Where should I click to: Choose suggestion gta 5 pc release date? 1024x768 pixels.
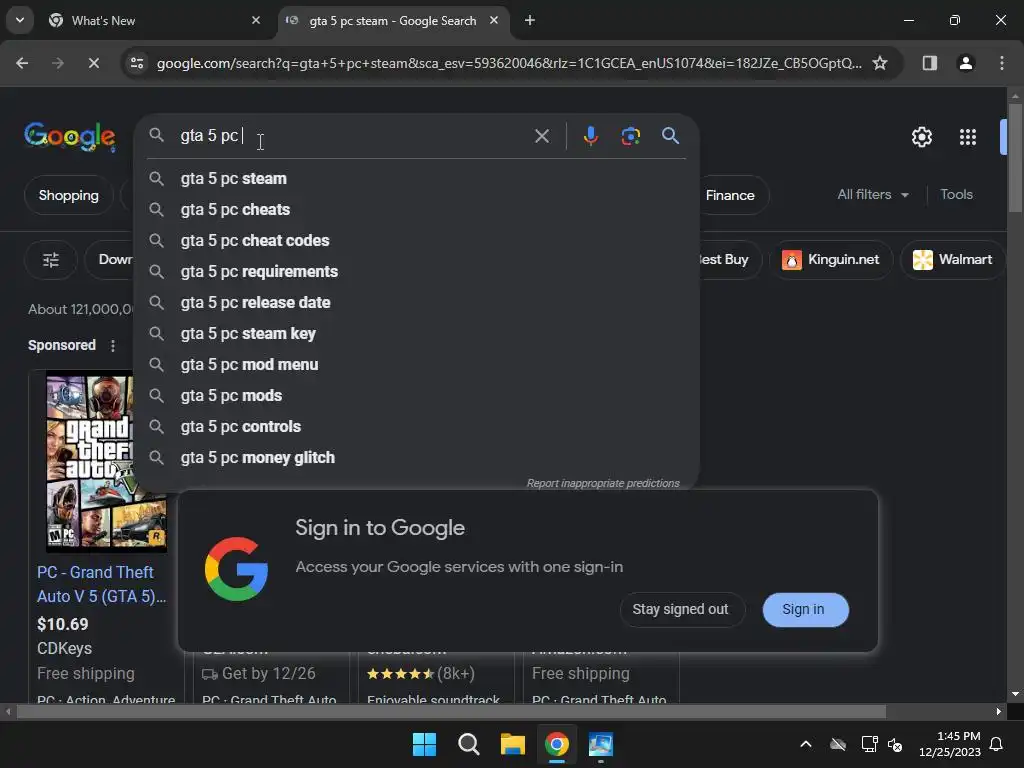(416, 303)
